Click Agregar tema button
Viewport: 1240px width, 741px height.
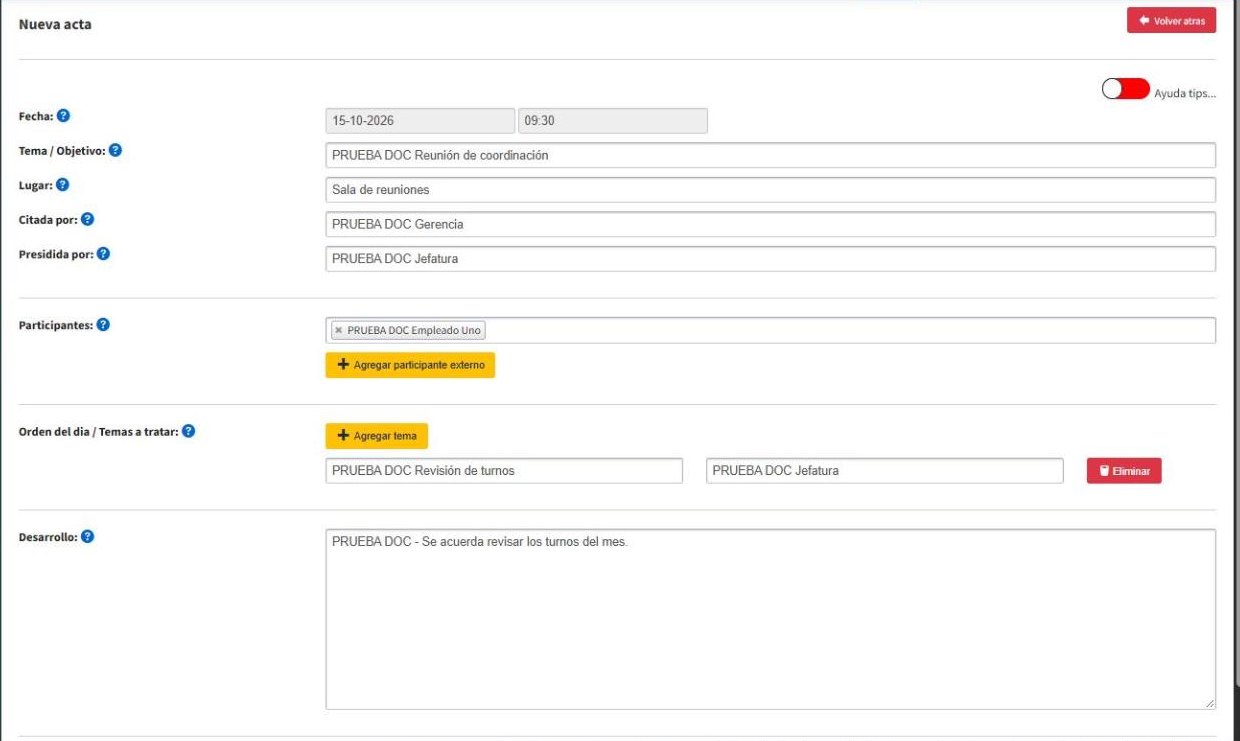coord(377,436)
